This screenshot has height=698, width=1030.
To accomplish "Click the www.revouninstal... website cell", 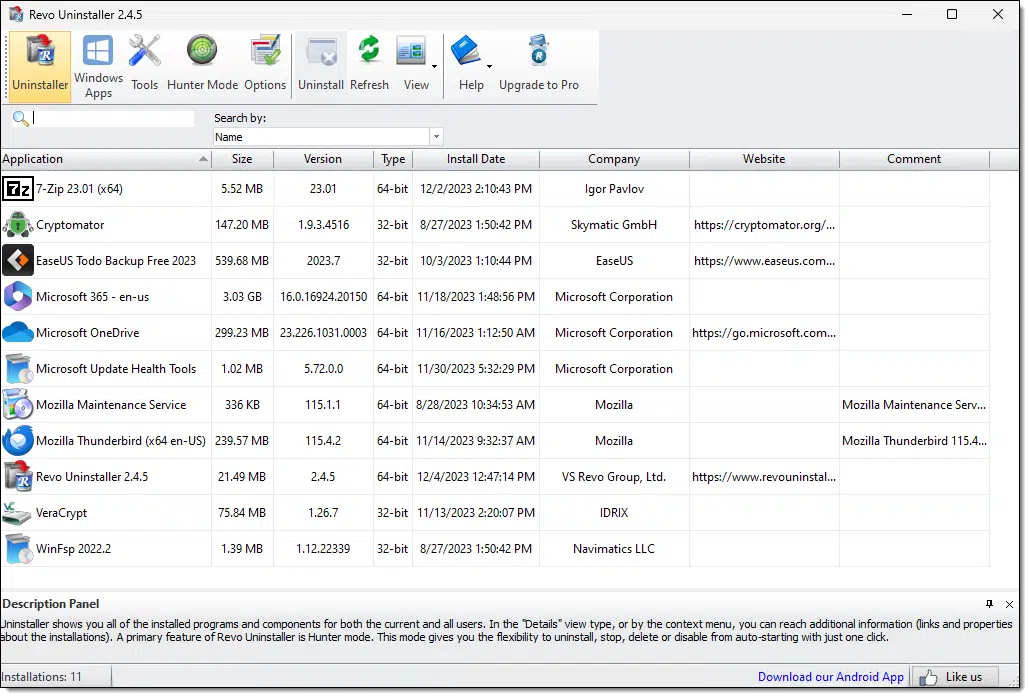I will click(764, 477).
